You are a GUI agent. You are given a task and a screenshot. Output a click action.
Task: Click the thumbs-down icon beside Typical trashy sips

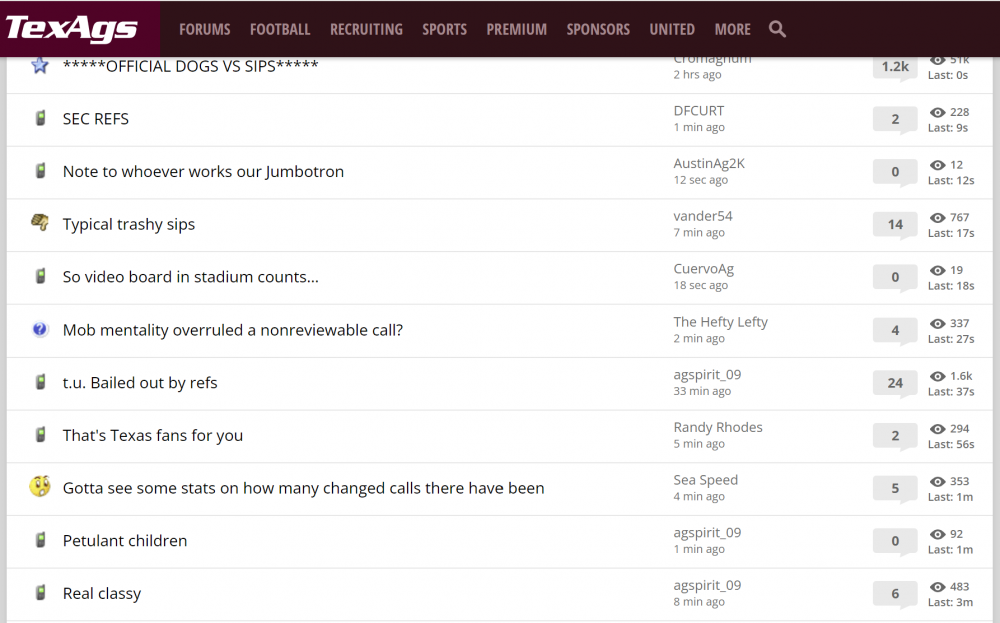pos(40,224)
